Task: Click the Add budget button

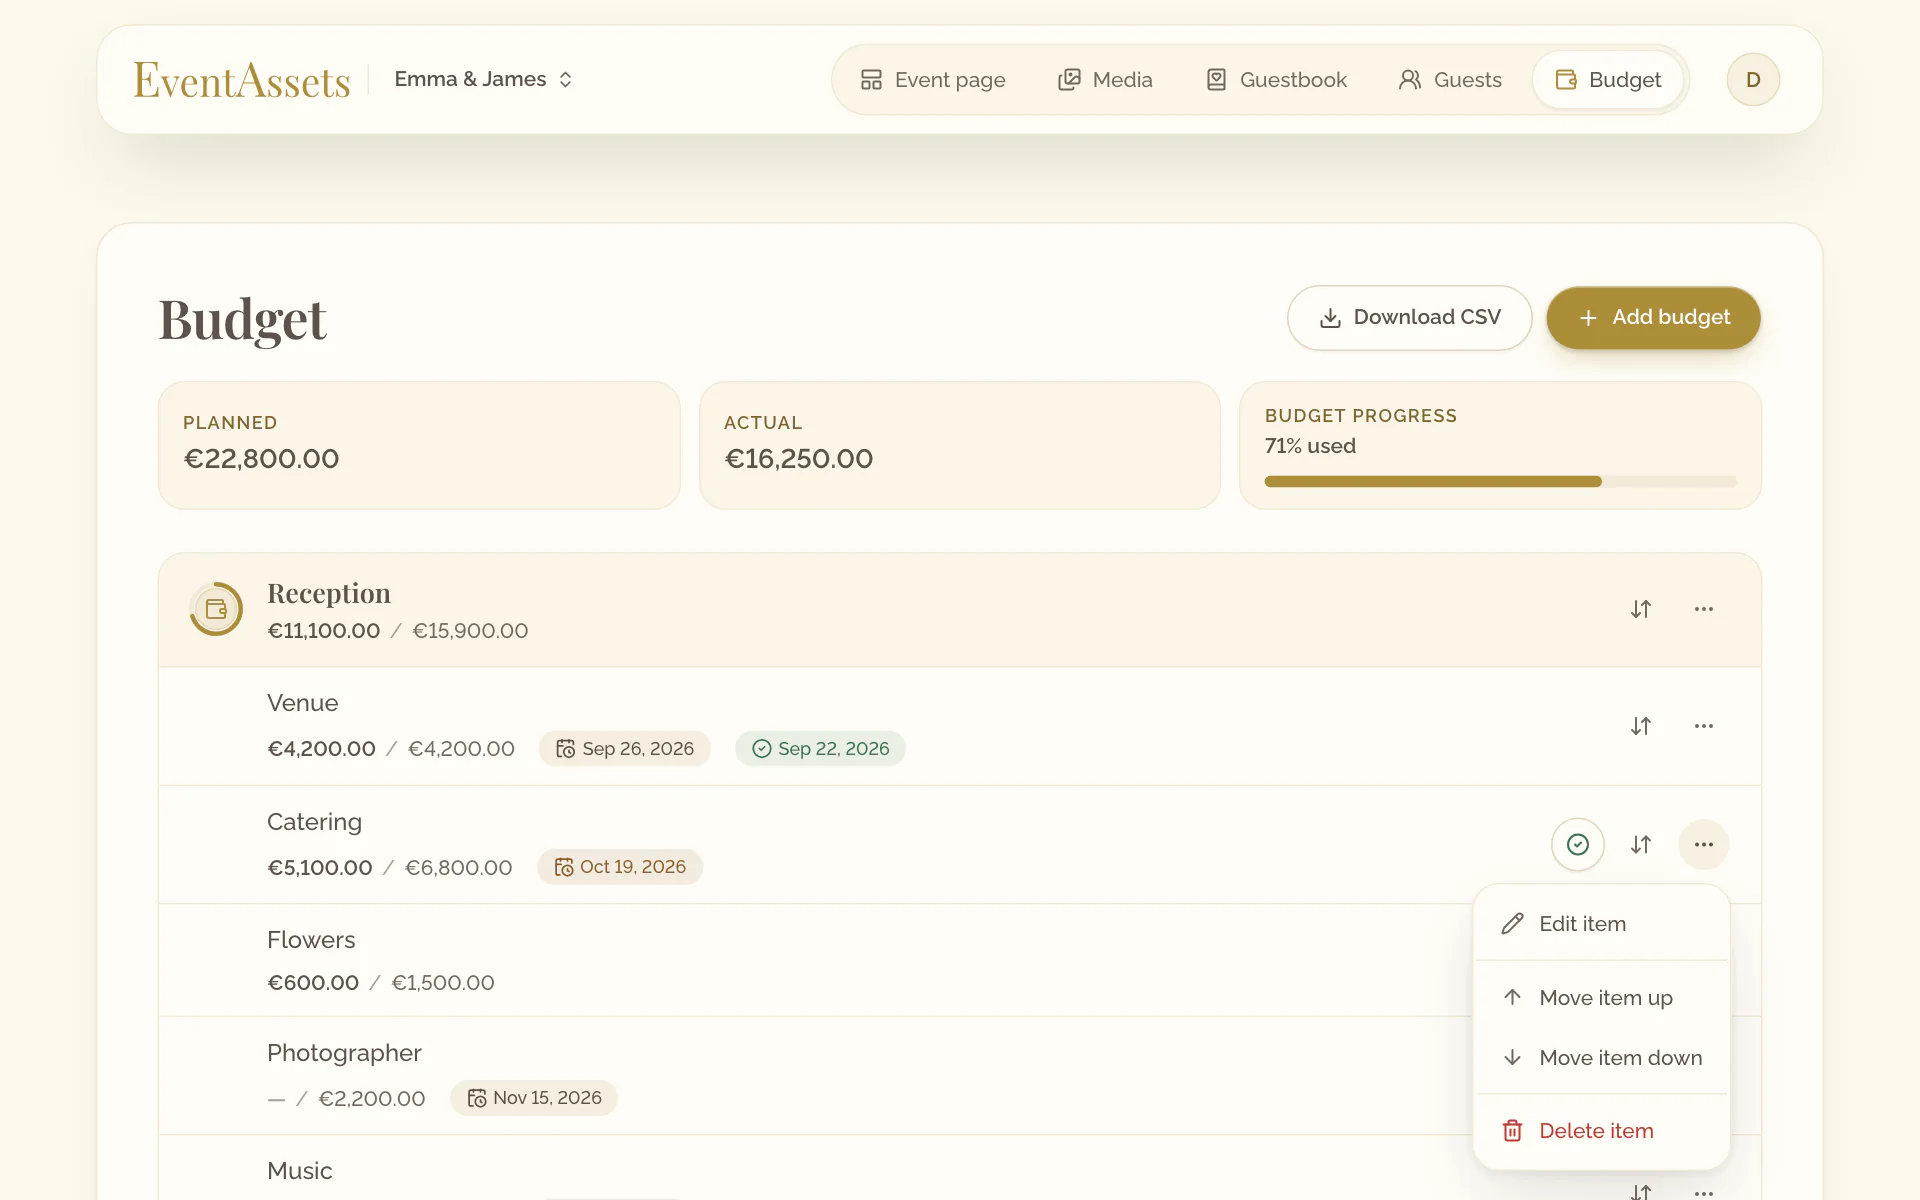Action: (1654, 318)
